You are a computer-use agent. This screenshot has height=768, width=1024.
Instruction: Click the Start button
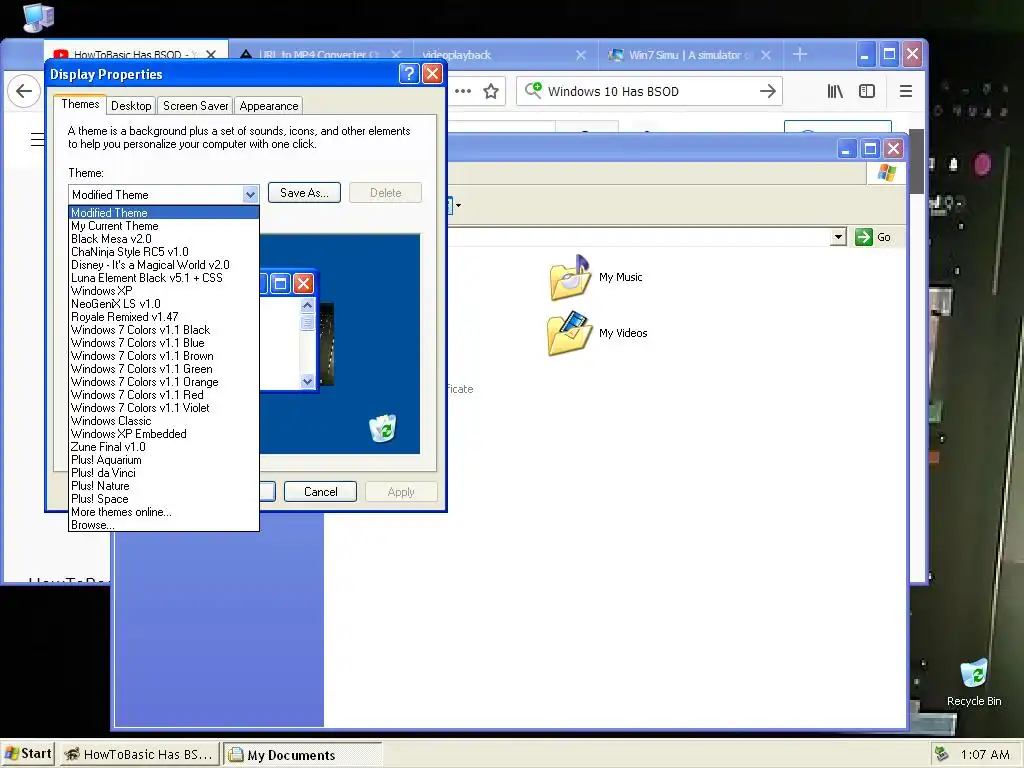[27, 754]
